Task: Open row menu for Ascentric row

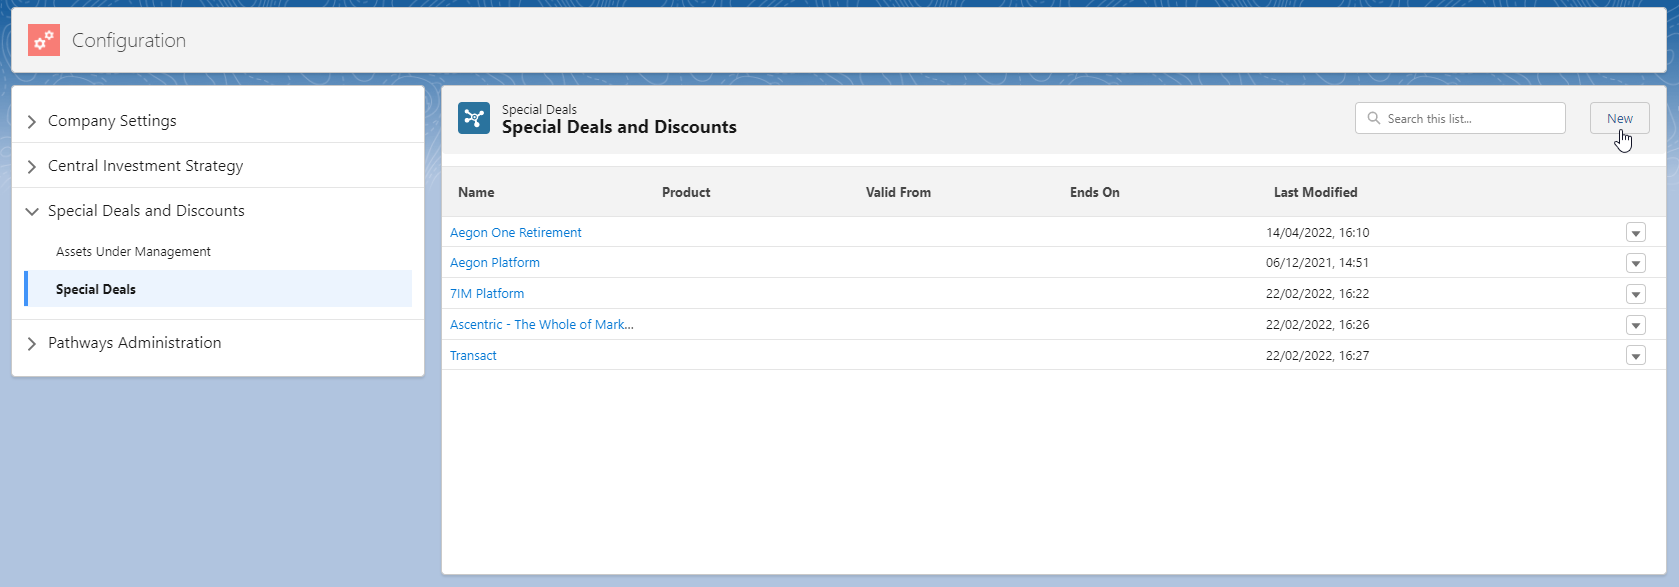Action: pyautogui.click(x=1636, y=325)
